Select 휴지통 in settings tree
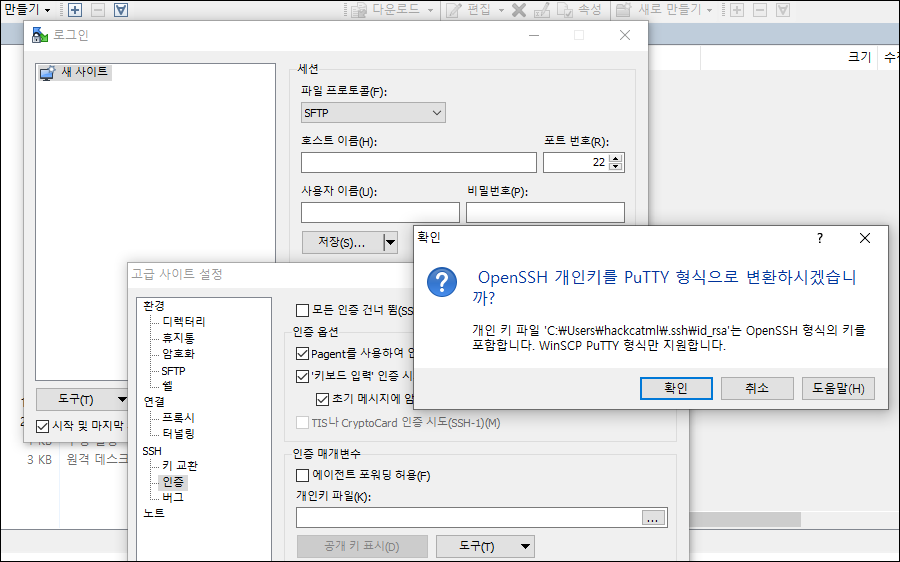This screenshot has width=900, height=562. (x=179, y=338)
